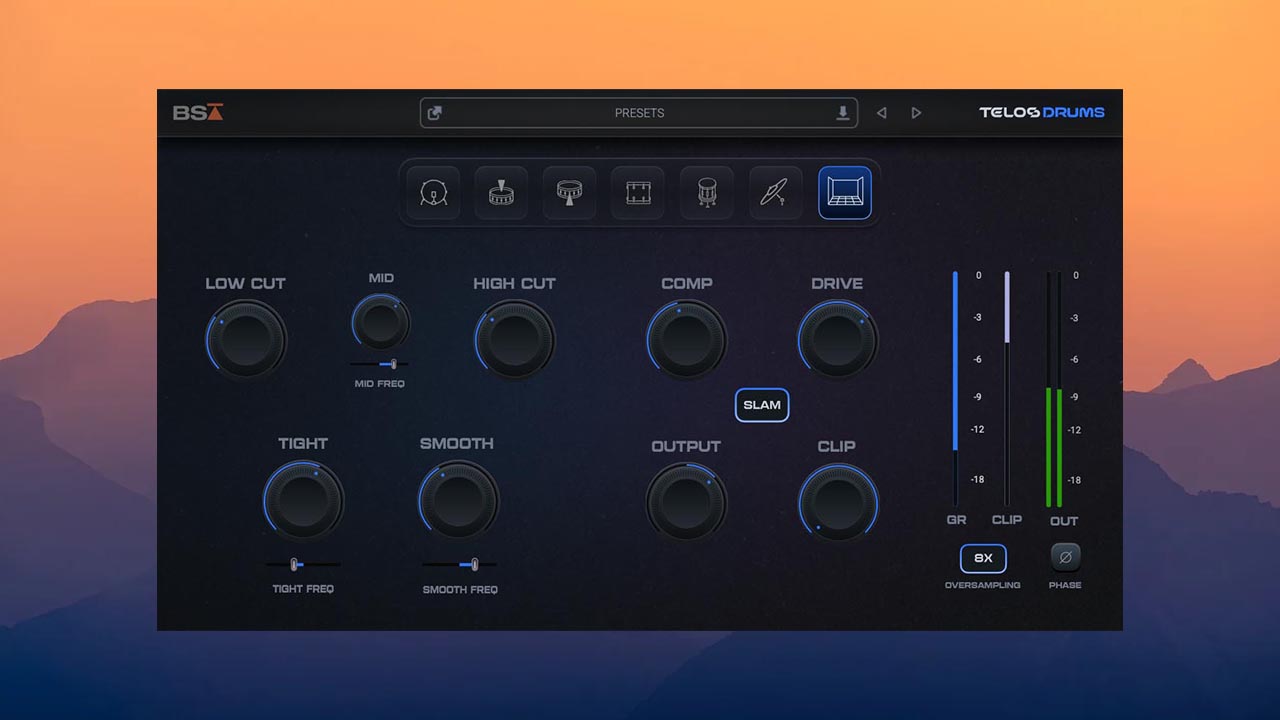Click the TELOS DRUMS title
The width and height of the screenshot is (1280, 720).
(x=1042, y=113)
